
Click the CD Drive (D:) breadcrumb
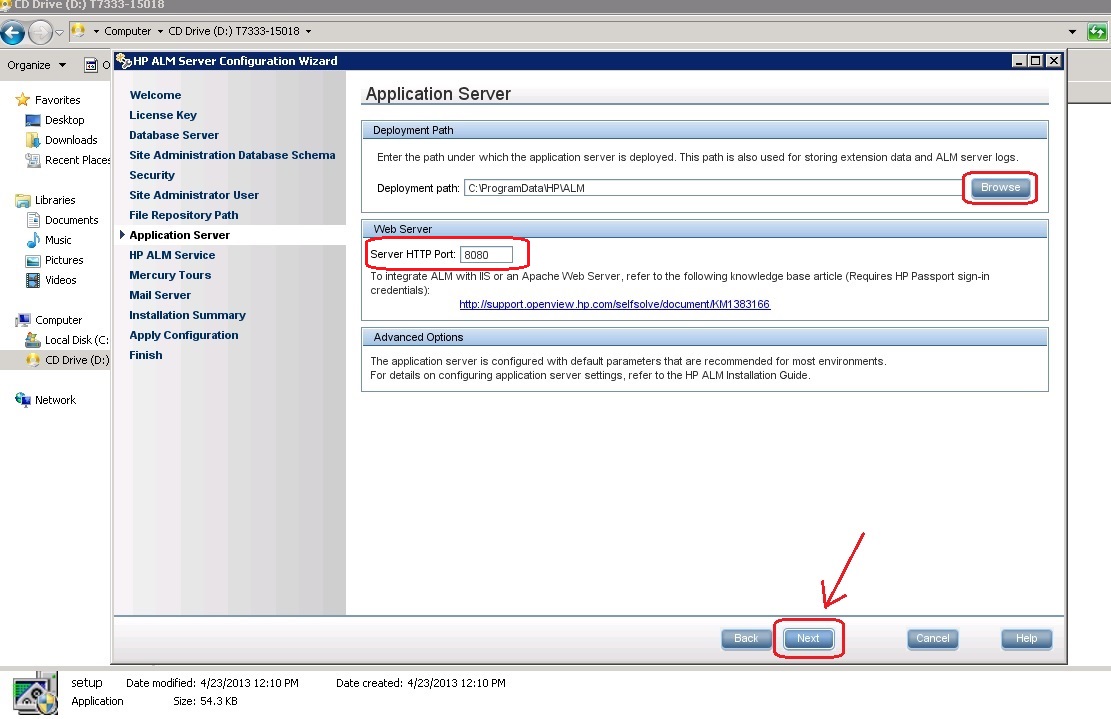[x=234, y=31]
